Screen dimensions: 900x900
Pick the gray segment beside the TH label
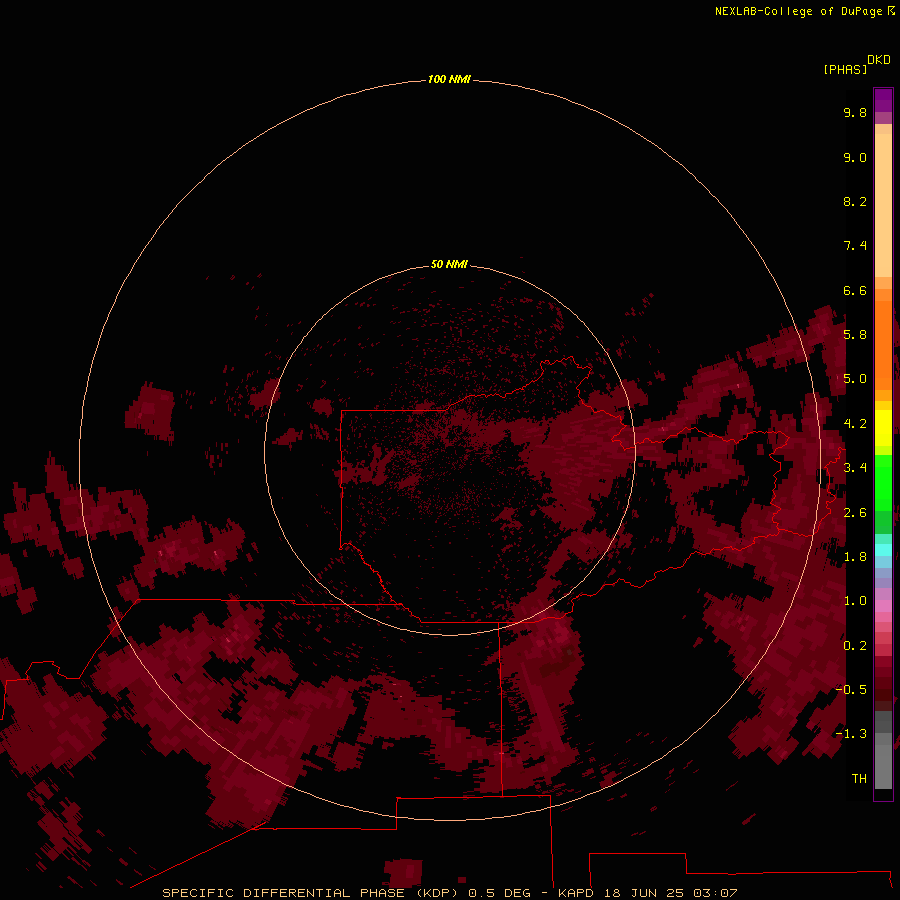883,766
